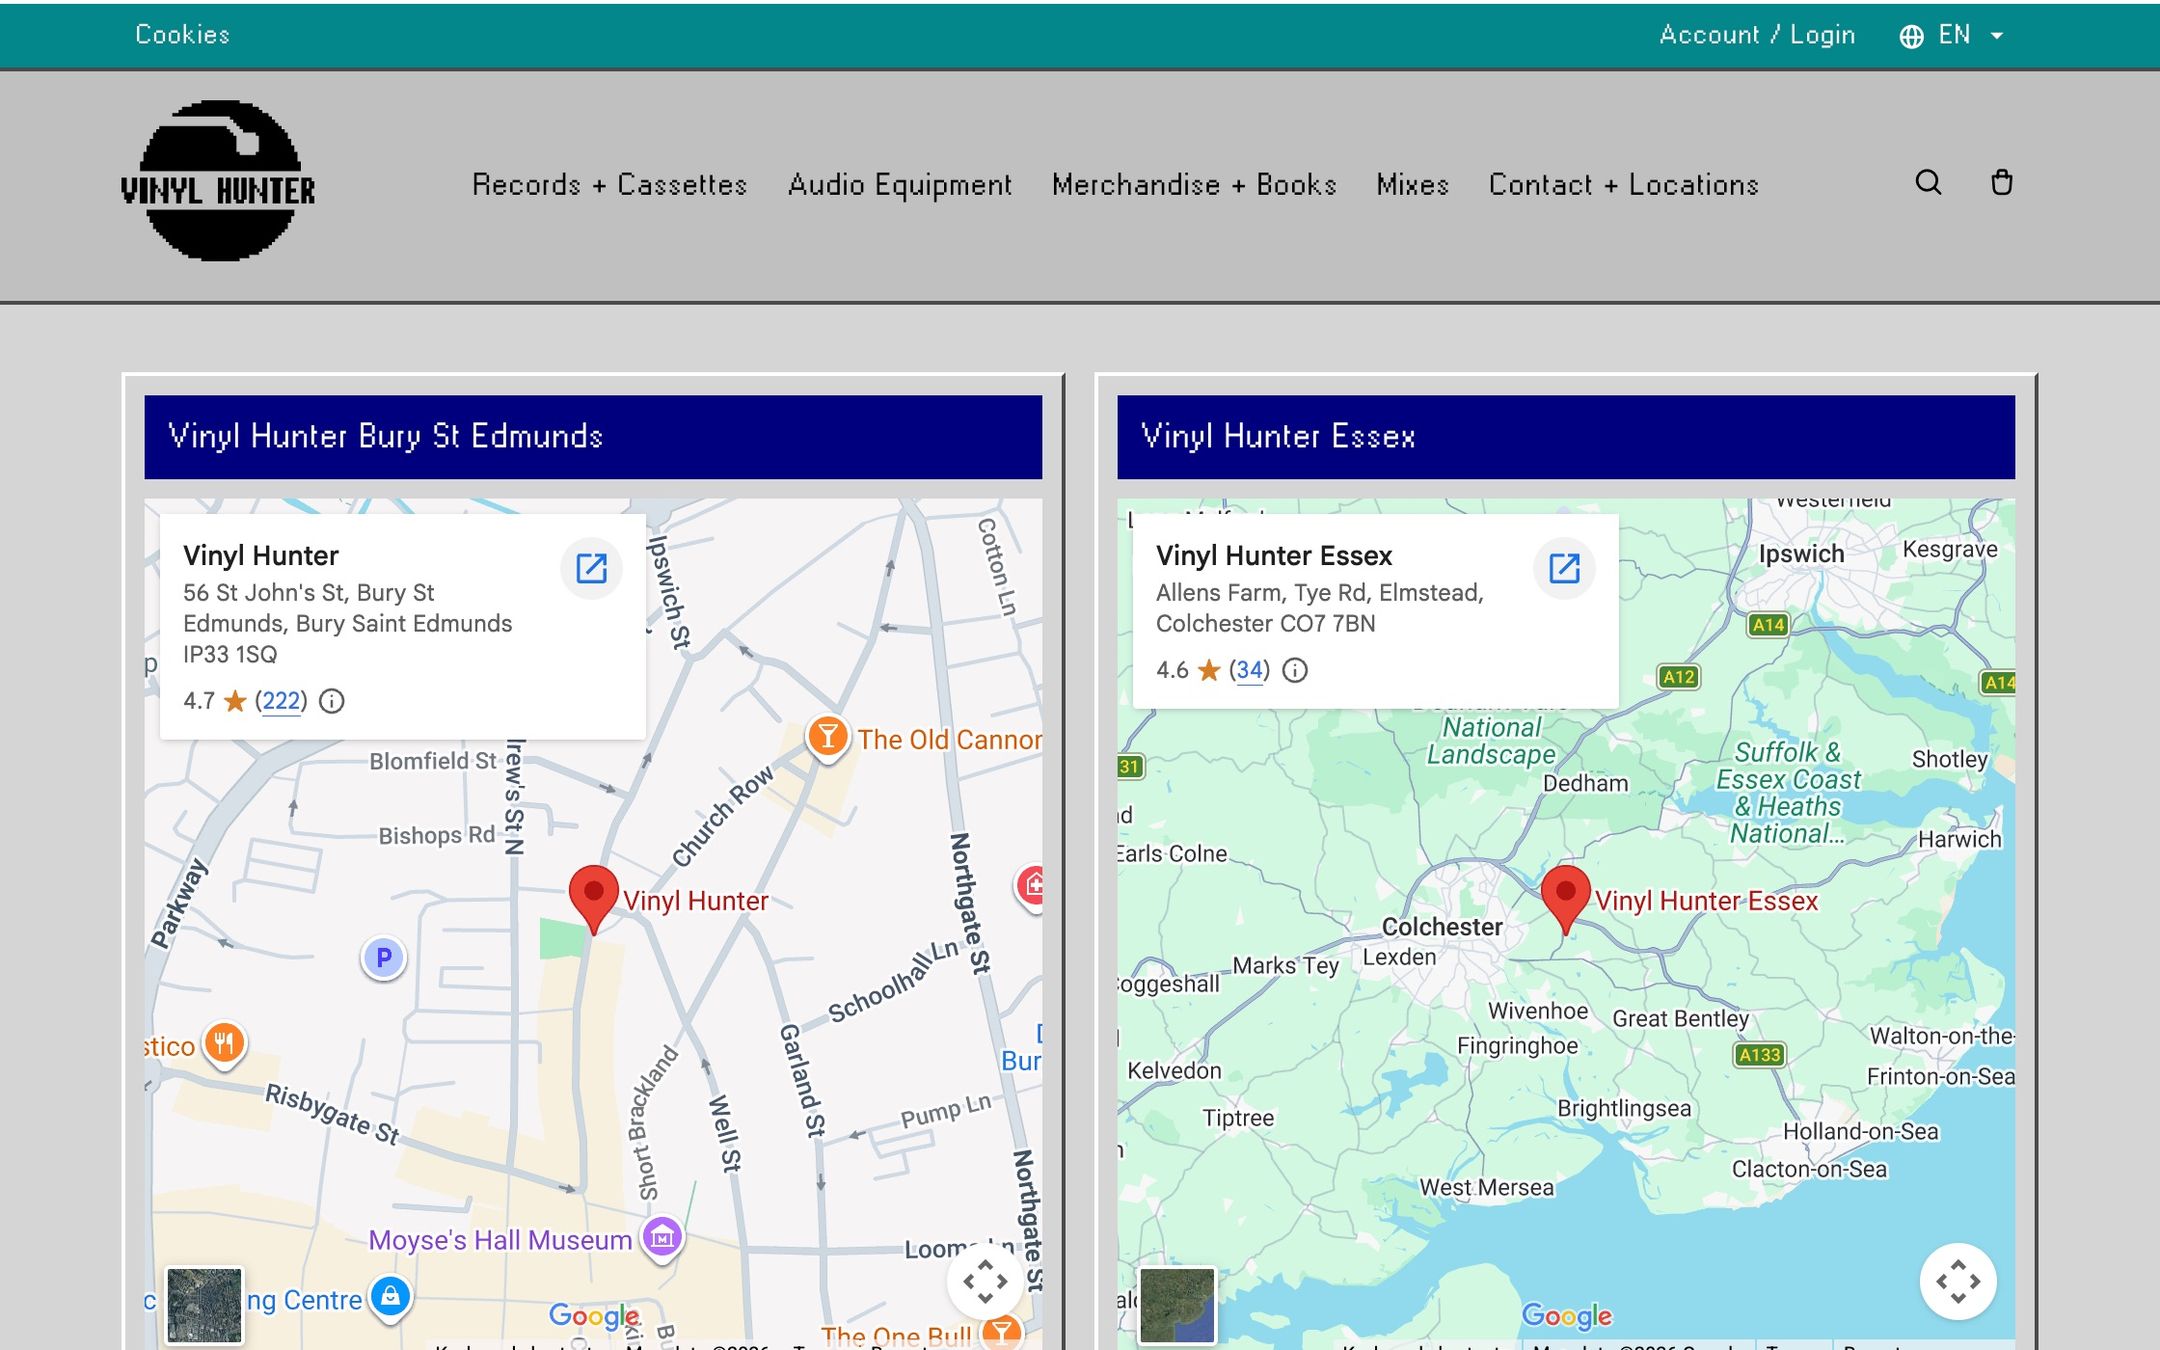Click the info icon beside 34 reviews
This screenshot has height=1350, width=2160.
pos(1294,670)
